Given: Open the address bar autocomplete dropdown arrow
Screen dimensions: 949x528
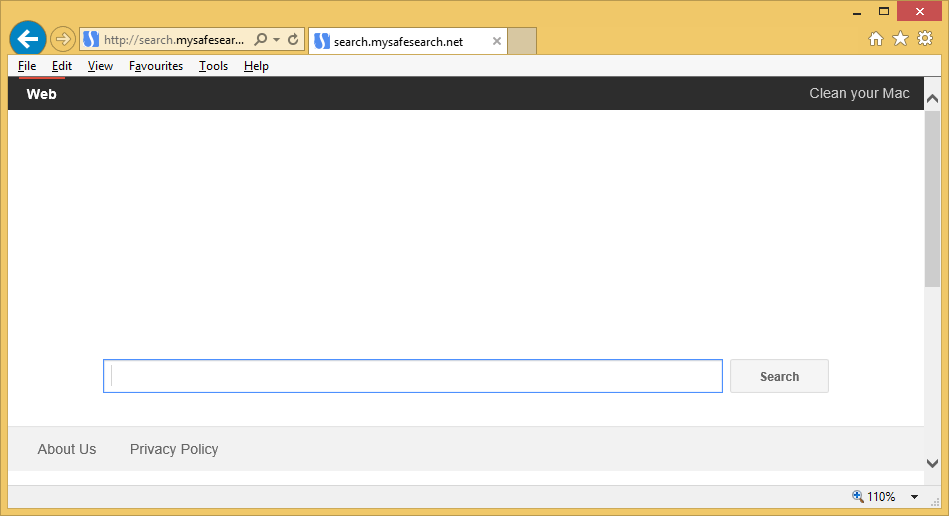Looking at the screenshot, I should 277,40.
